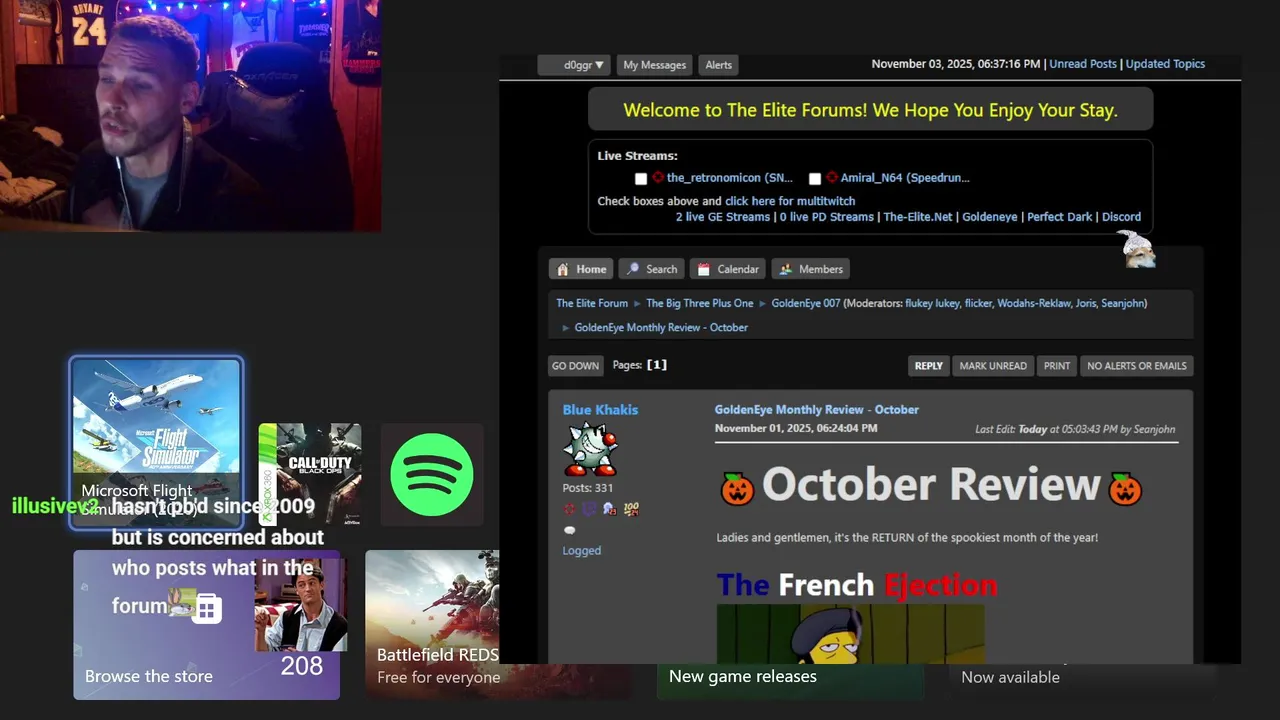Image resolution: width=1280 pixels, height=720 pixels.
Task: Click the calendar icon on Calendar tab
Action: [x=704, y=269]
